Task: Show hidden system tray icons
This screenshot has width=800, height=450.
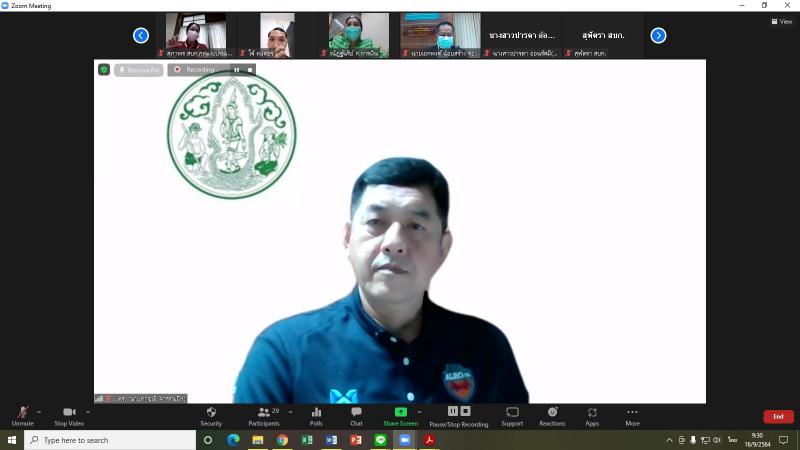Action: (x=669, y=440)
